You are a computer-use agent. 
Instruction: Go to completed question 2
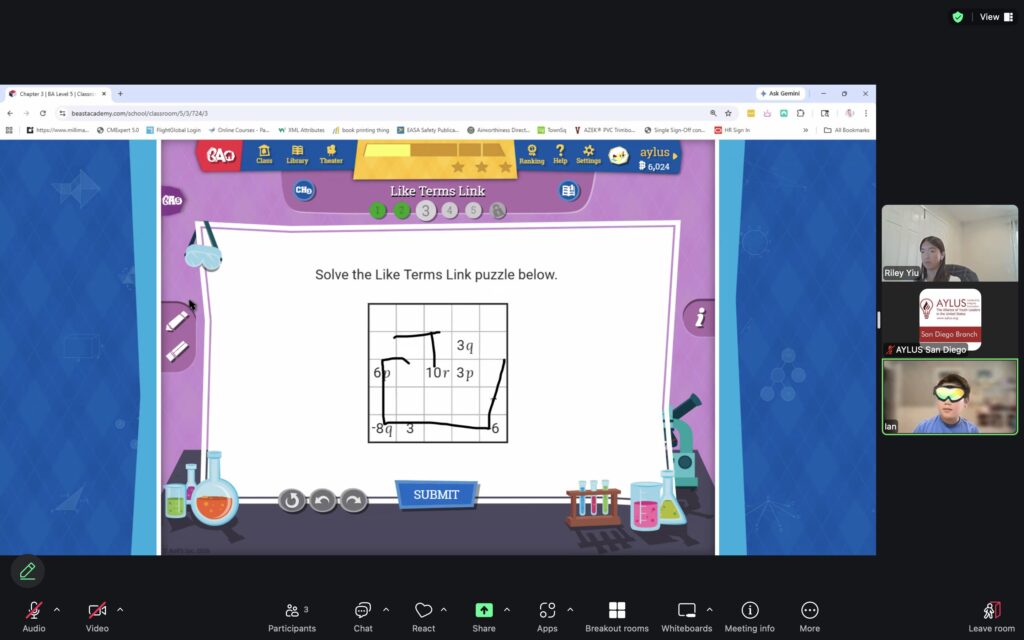tap(401, 210)
